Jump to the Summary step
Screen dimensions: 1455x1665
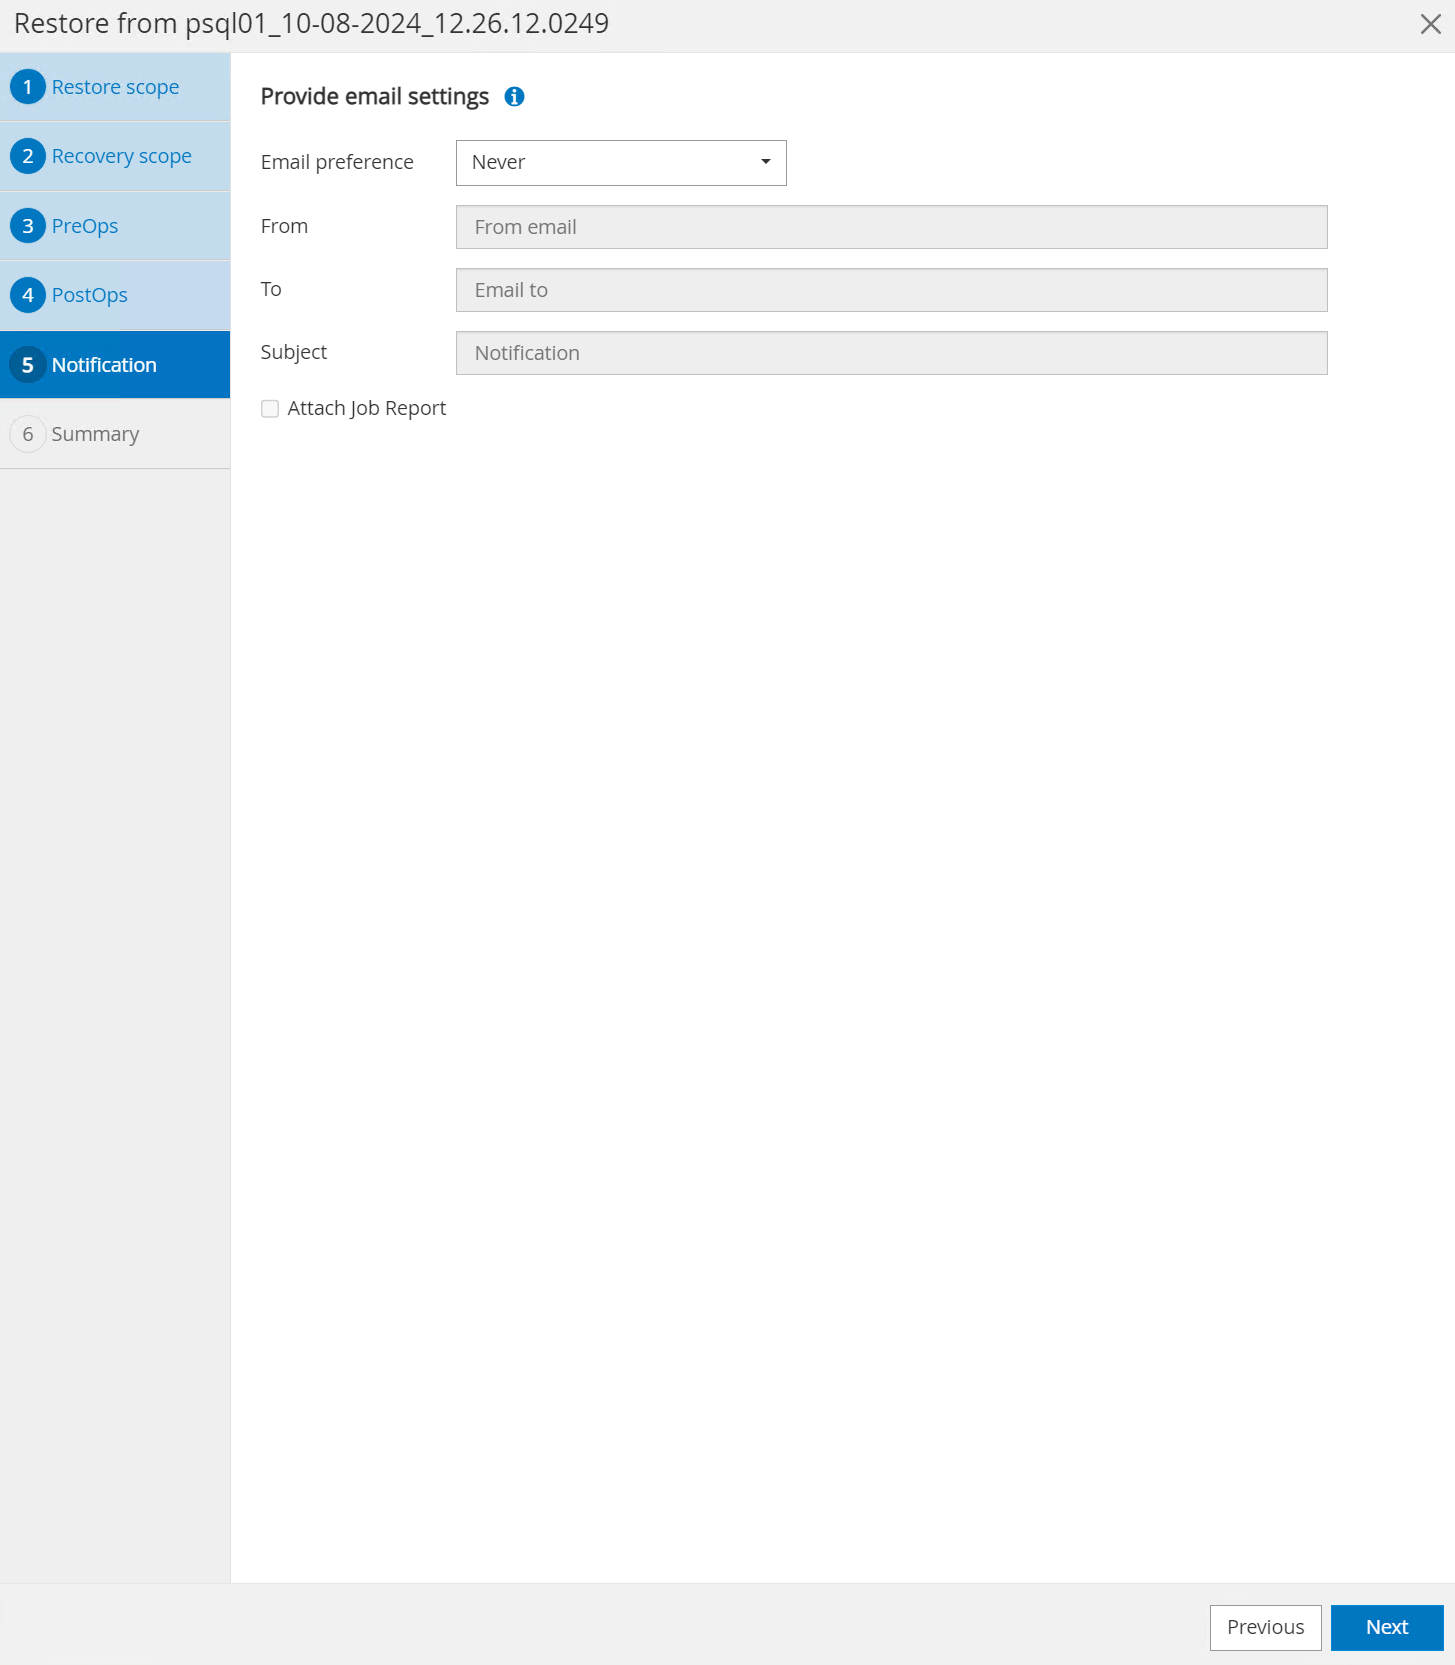coord(115,434)
